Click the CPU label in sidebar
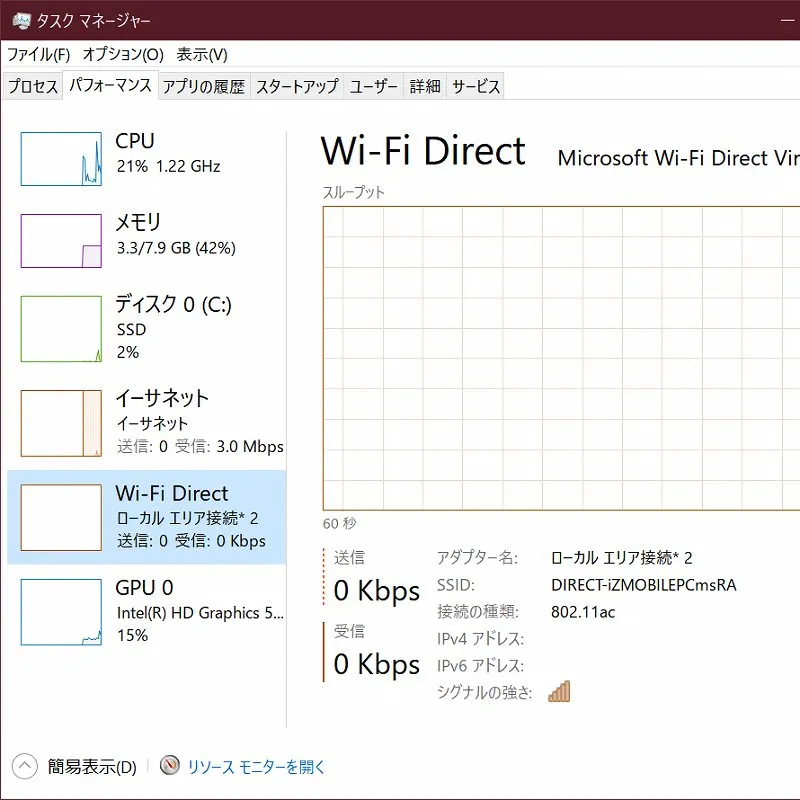Viewport: 800px width, 800px height. [135, 141]
